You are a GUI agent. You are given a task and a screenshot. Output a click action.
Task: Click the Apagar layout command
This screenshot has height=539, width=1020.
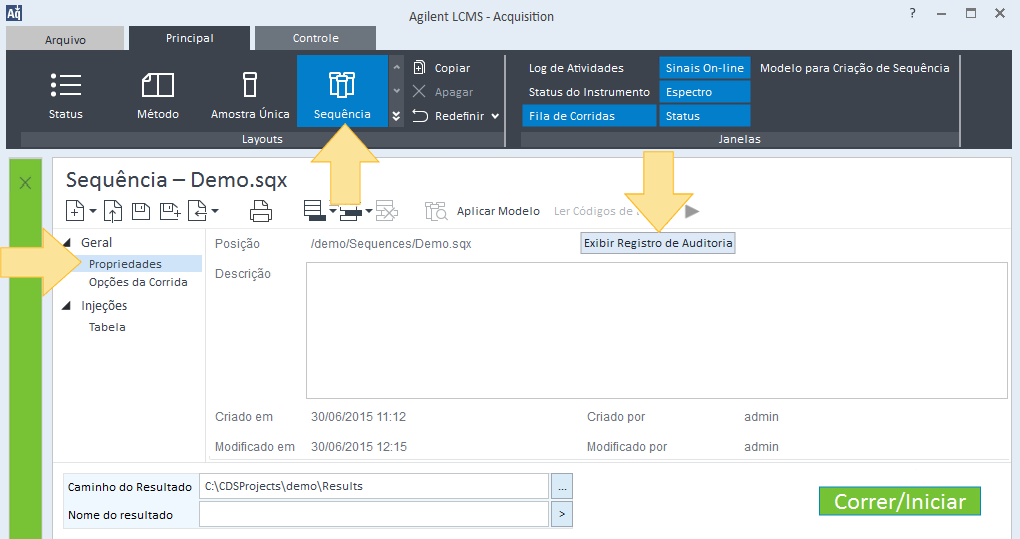[442, 92]
